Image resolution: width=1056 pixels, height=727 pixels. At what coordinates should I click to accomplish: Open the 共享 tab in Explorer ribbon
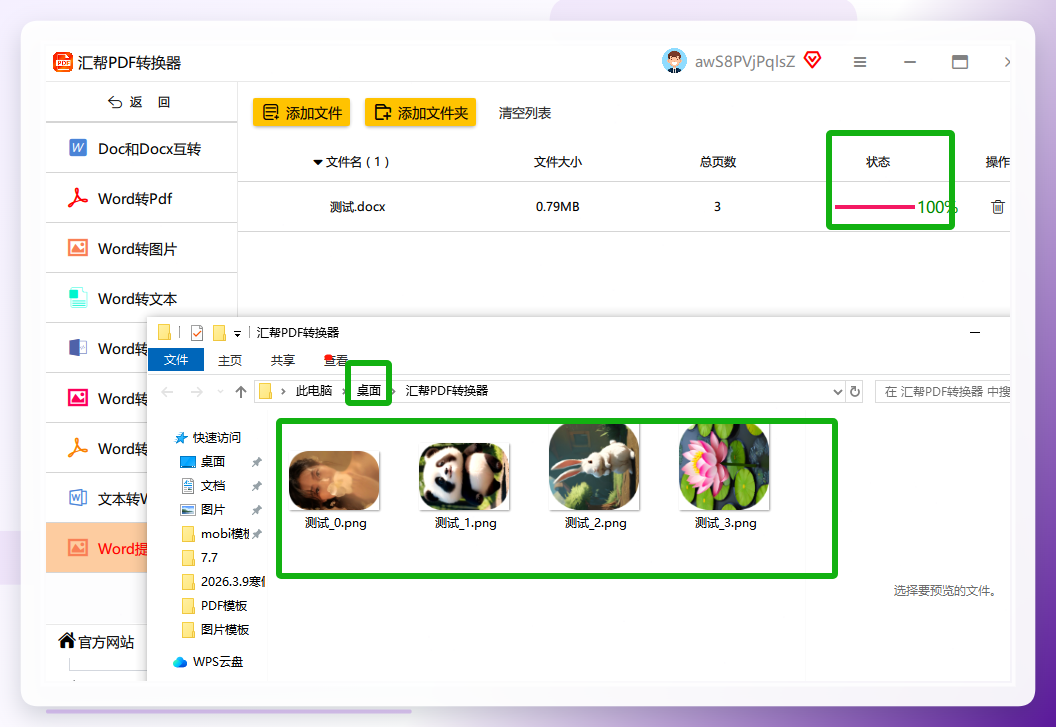pyautogui.click(x=283, y=360)
